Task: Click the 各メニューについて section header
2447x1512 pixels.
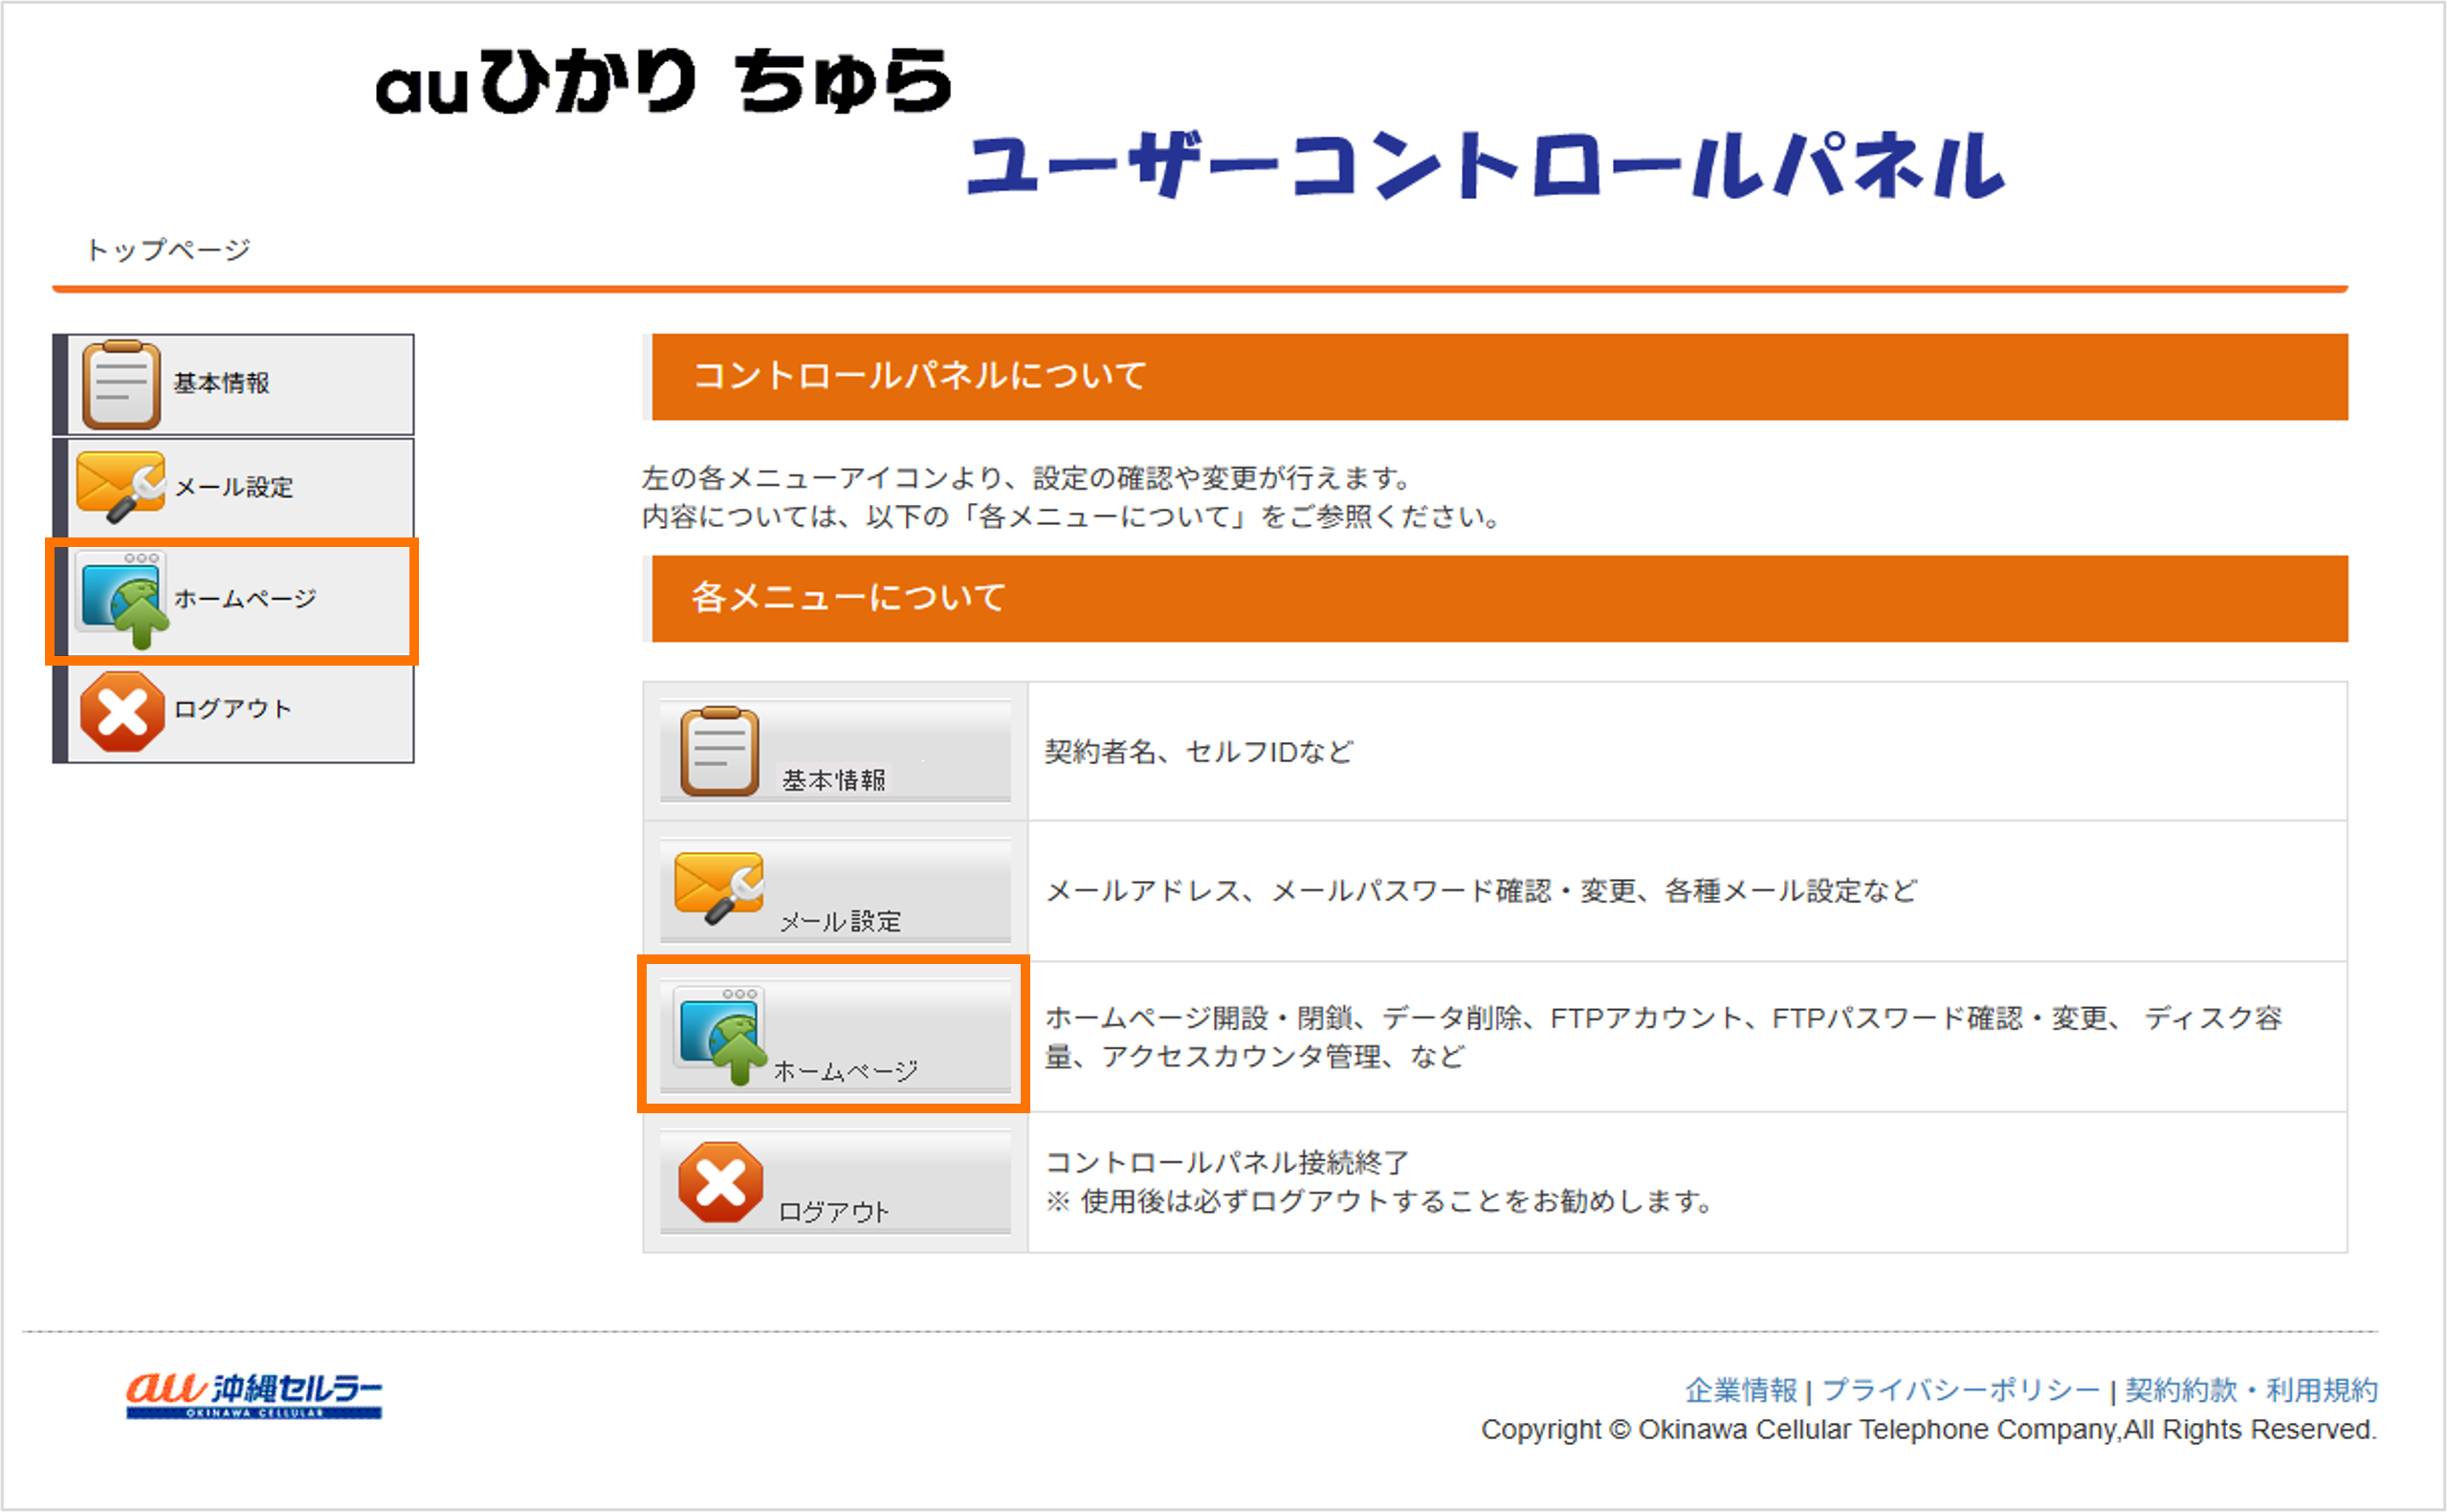Action: [1500, 599]
